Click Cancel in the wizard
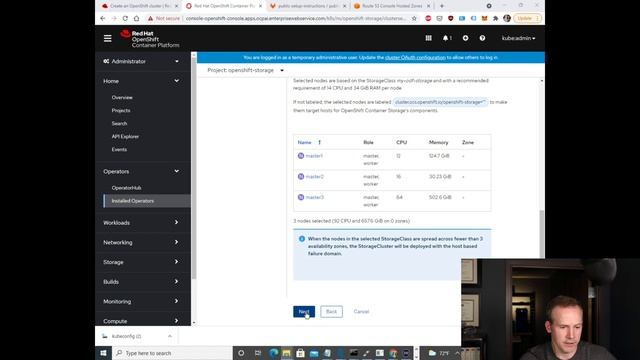640x360 pixels. click(361, 311)
